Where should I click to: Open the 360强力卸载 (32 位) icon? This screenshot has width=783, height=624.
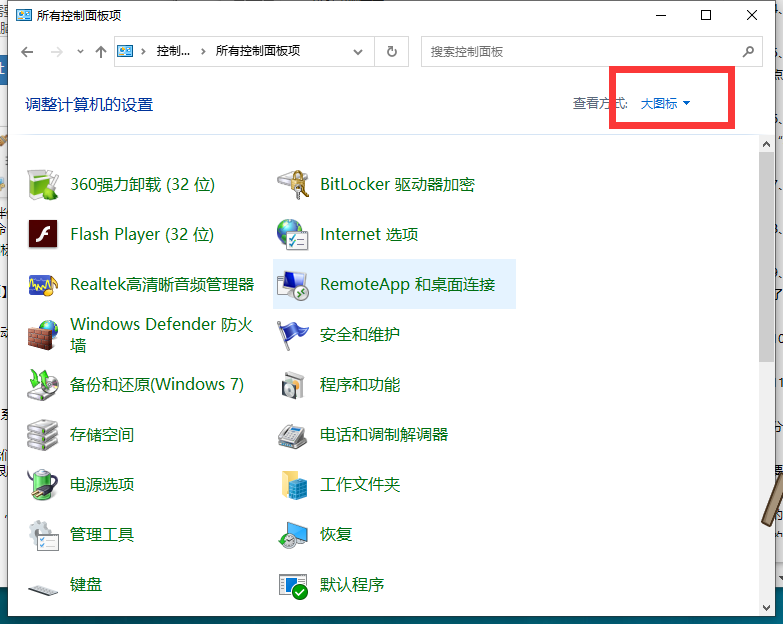click(42, 185)
